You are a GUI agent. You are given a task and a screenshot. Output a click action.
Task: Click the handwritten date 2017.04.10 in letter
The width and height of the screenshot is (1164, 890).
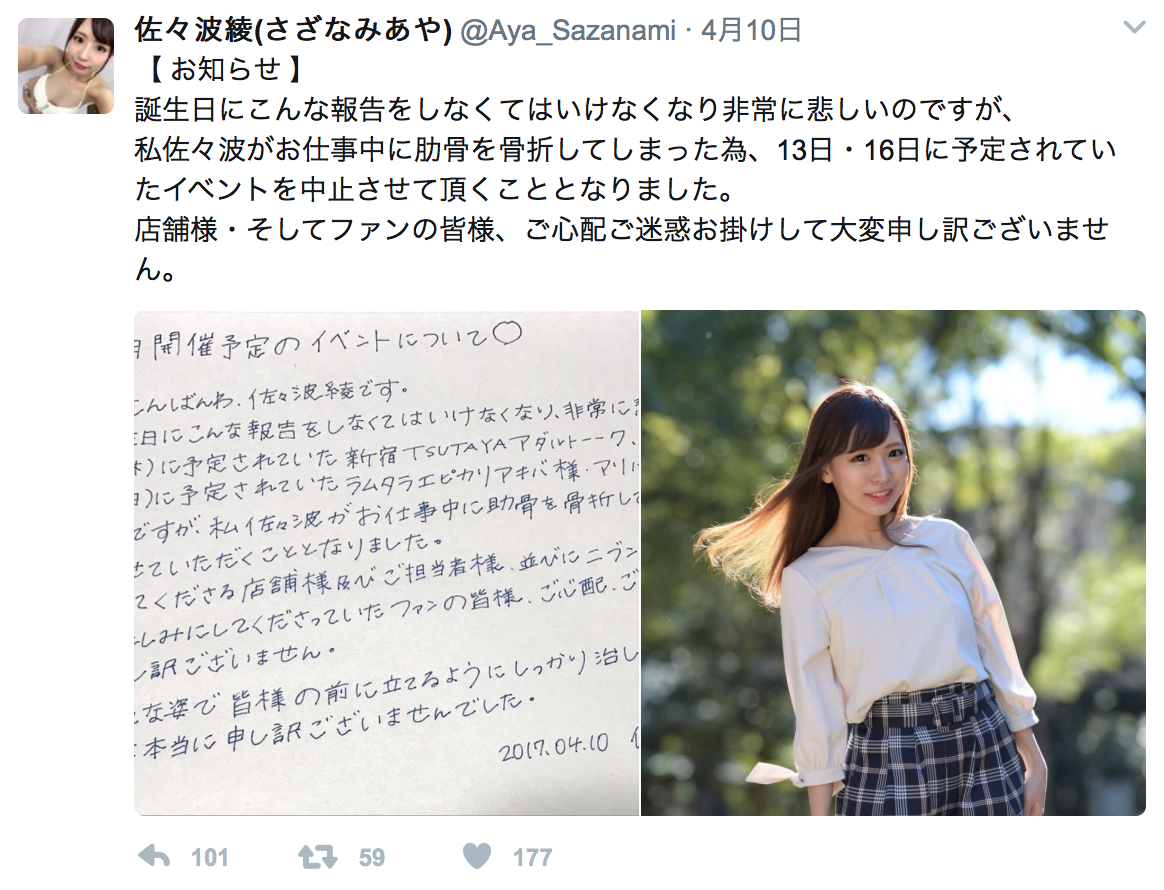tap(554, 747)
